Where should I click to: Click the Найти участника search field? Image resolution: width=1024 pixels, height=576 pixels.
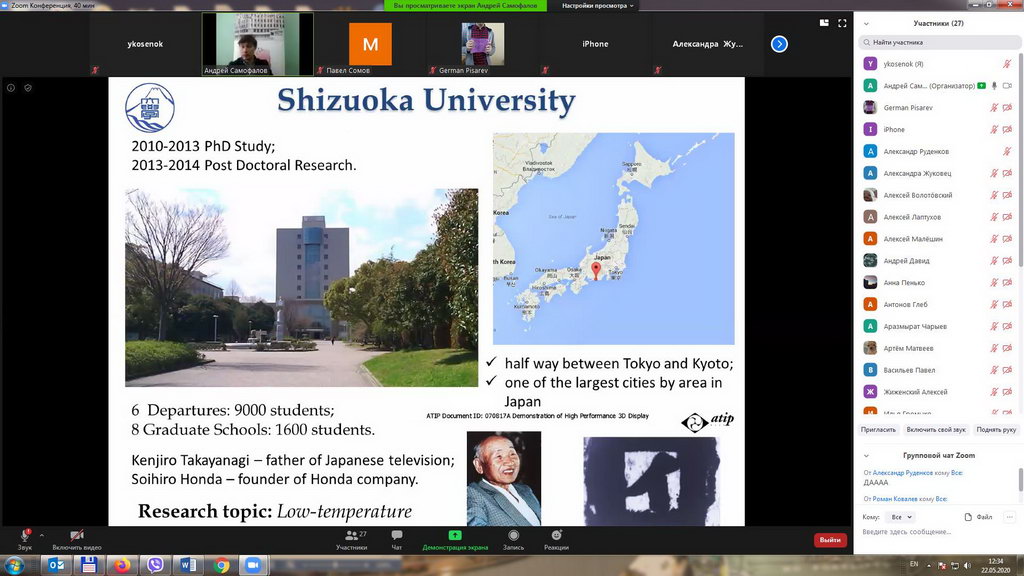[x=939, y=42]
